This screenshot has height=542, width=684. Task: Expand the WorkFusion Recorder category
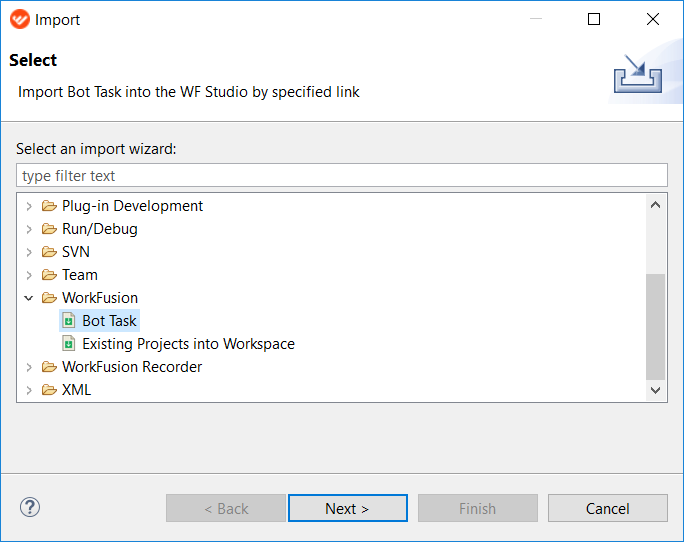(29, 367)
